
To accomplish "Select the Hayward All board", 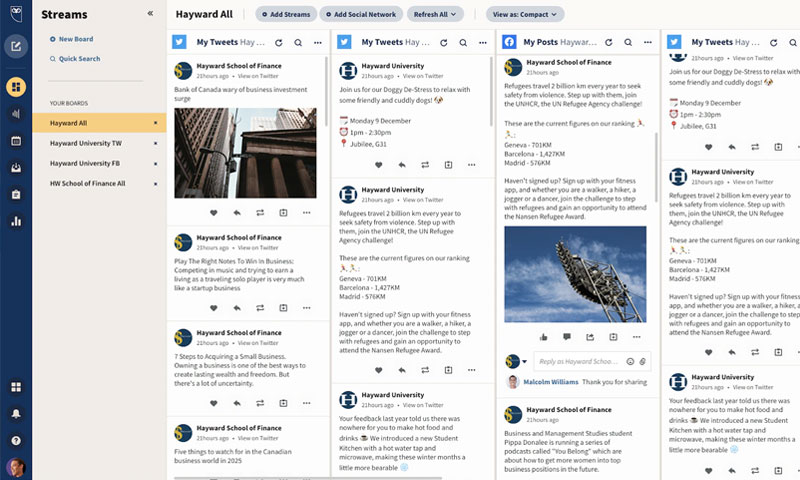I will [x=99, y=123].
